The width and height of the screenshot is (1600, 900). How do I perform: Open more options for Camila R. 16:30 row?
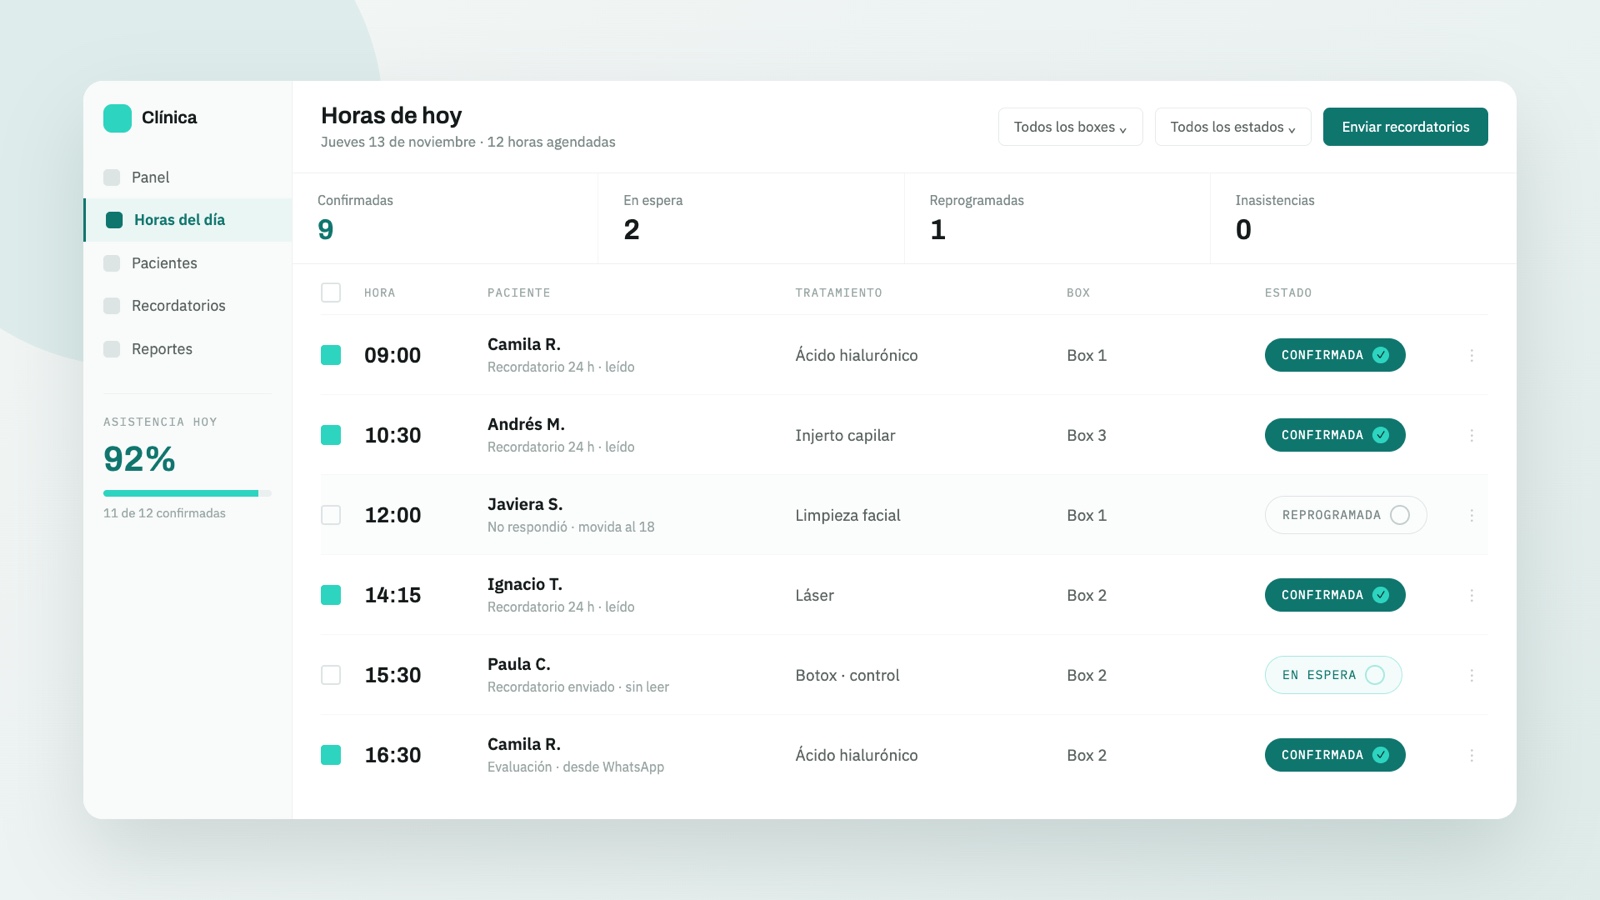[1471, 755]
